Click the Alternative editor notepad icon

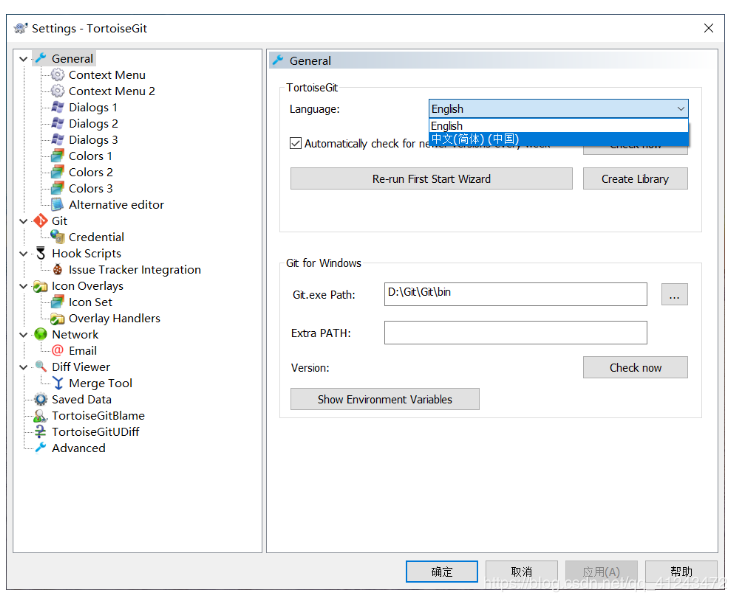(x=57, y=204)
